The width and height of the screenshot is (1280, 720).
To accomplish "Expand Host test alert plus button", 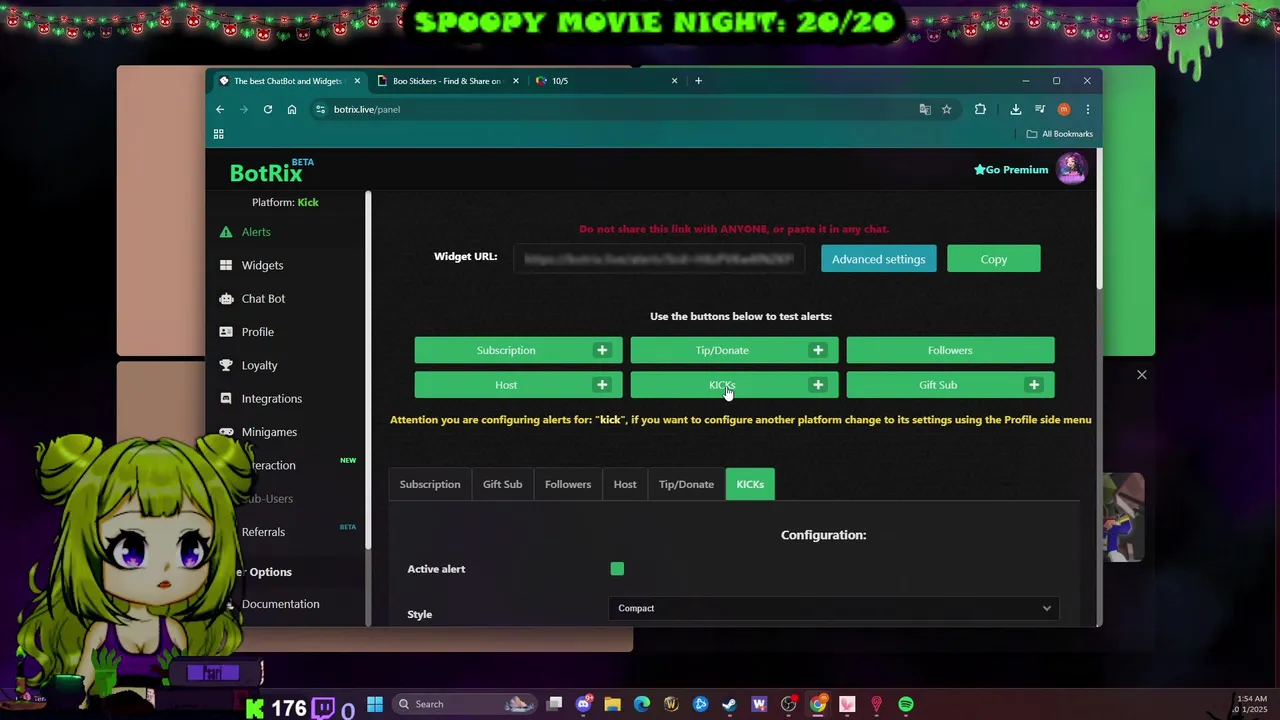I will pos(602,385).
